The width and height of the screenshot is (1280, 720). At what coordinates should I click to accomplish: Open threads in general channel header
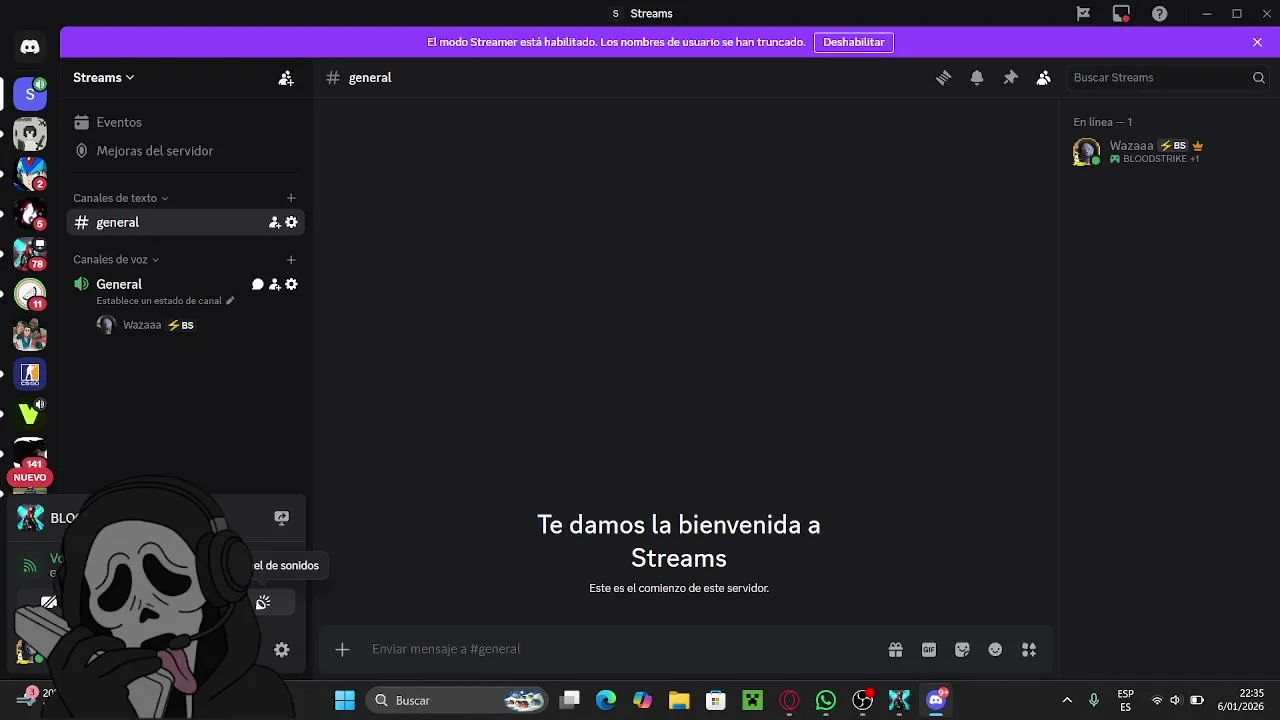pos(943,78)
